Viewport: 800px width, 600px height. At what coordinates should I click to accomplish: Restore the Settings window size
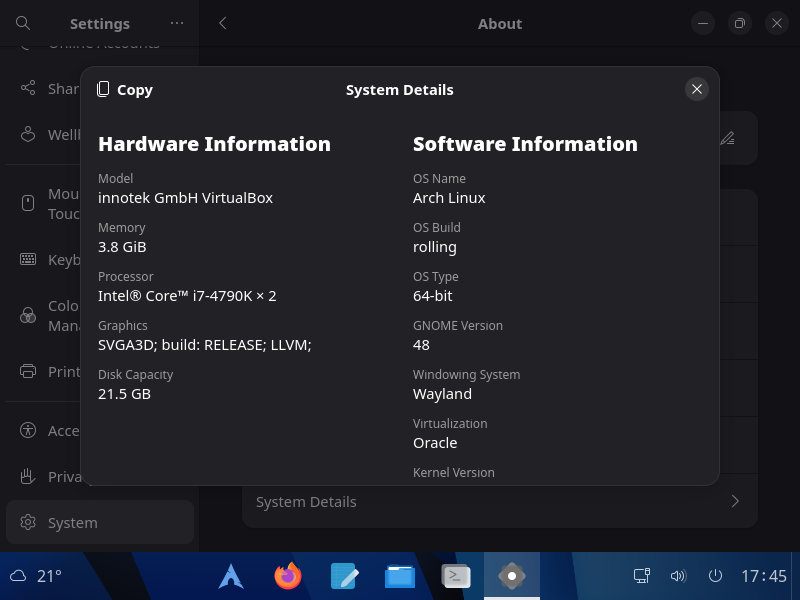(x=740, y=23)
